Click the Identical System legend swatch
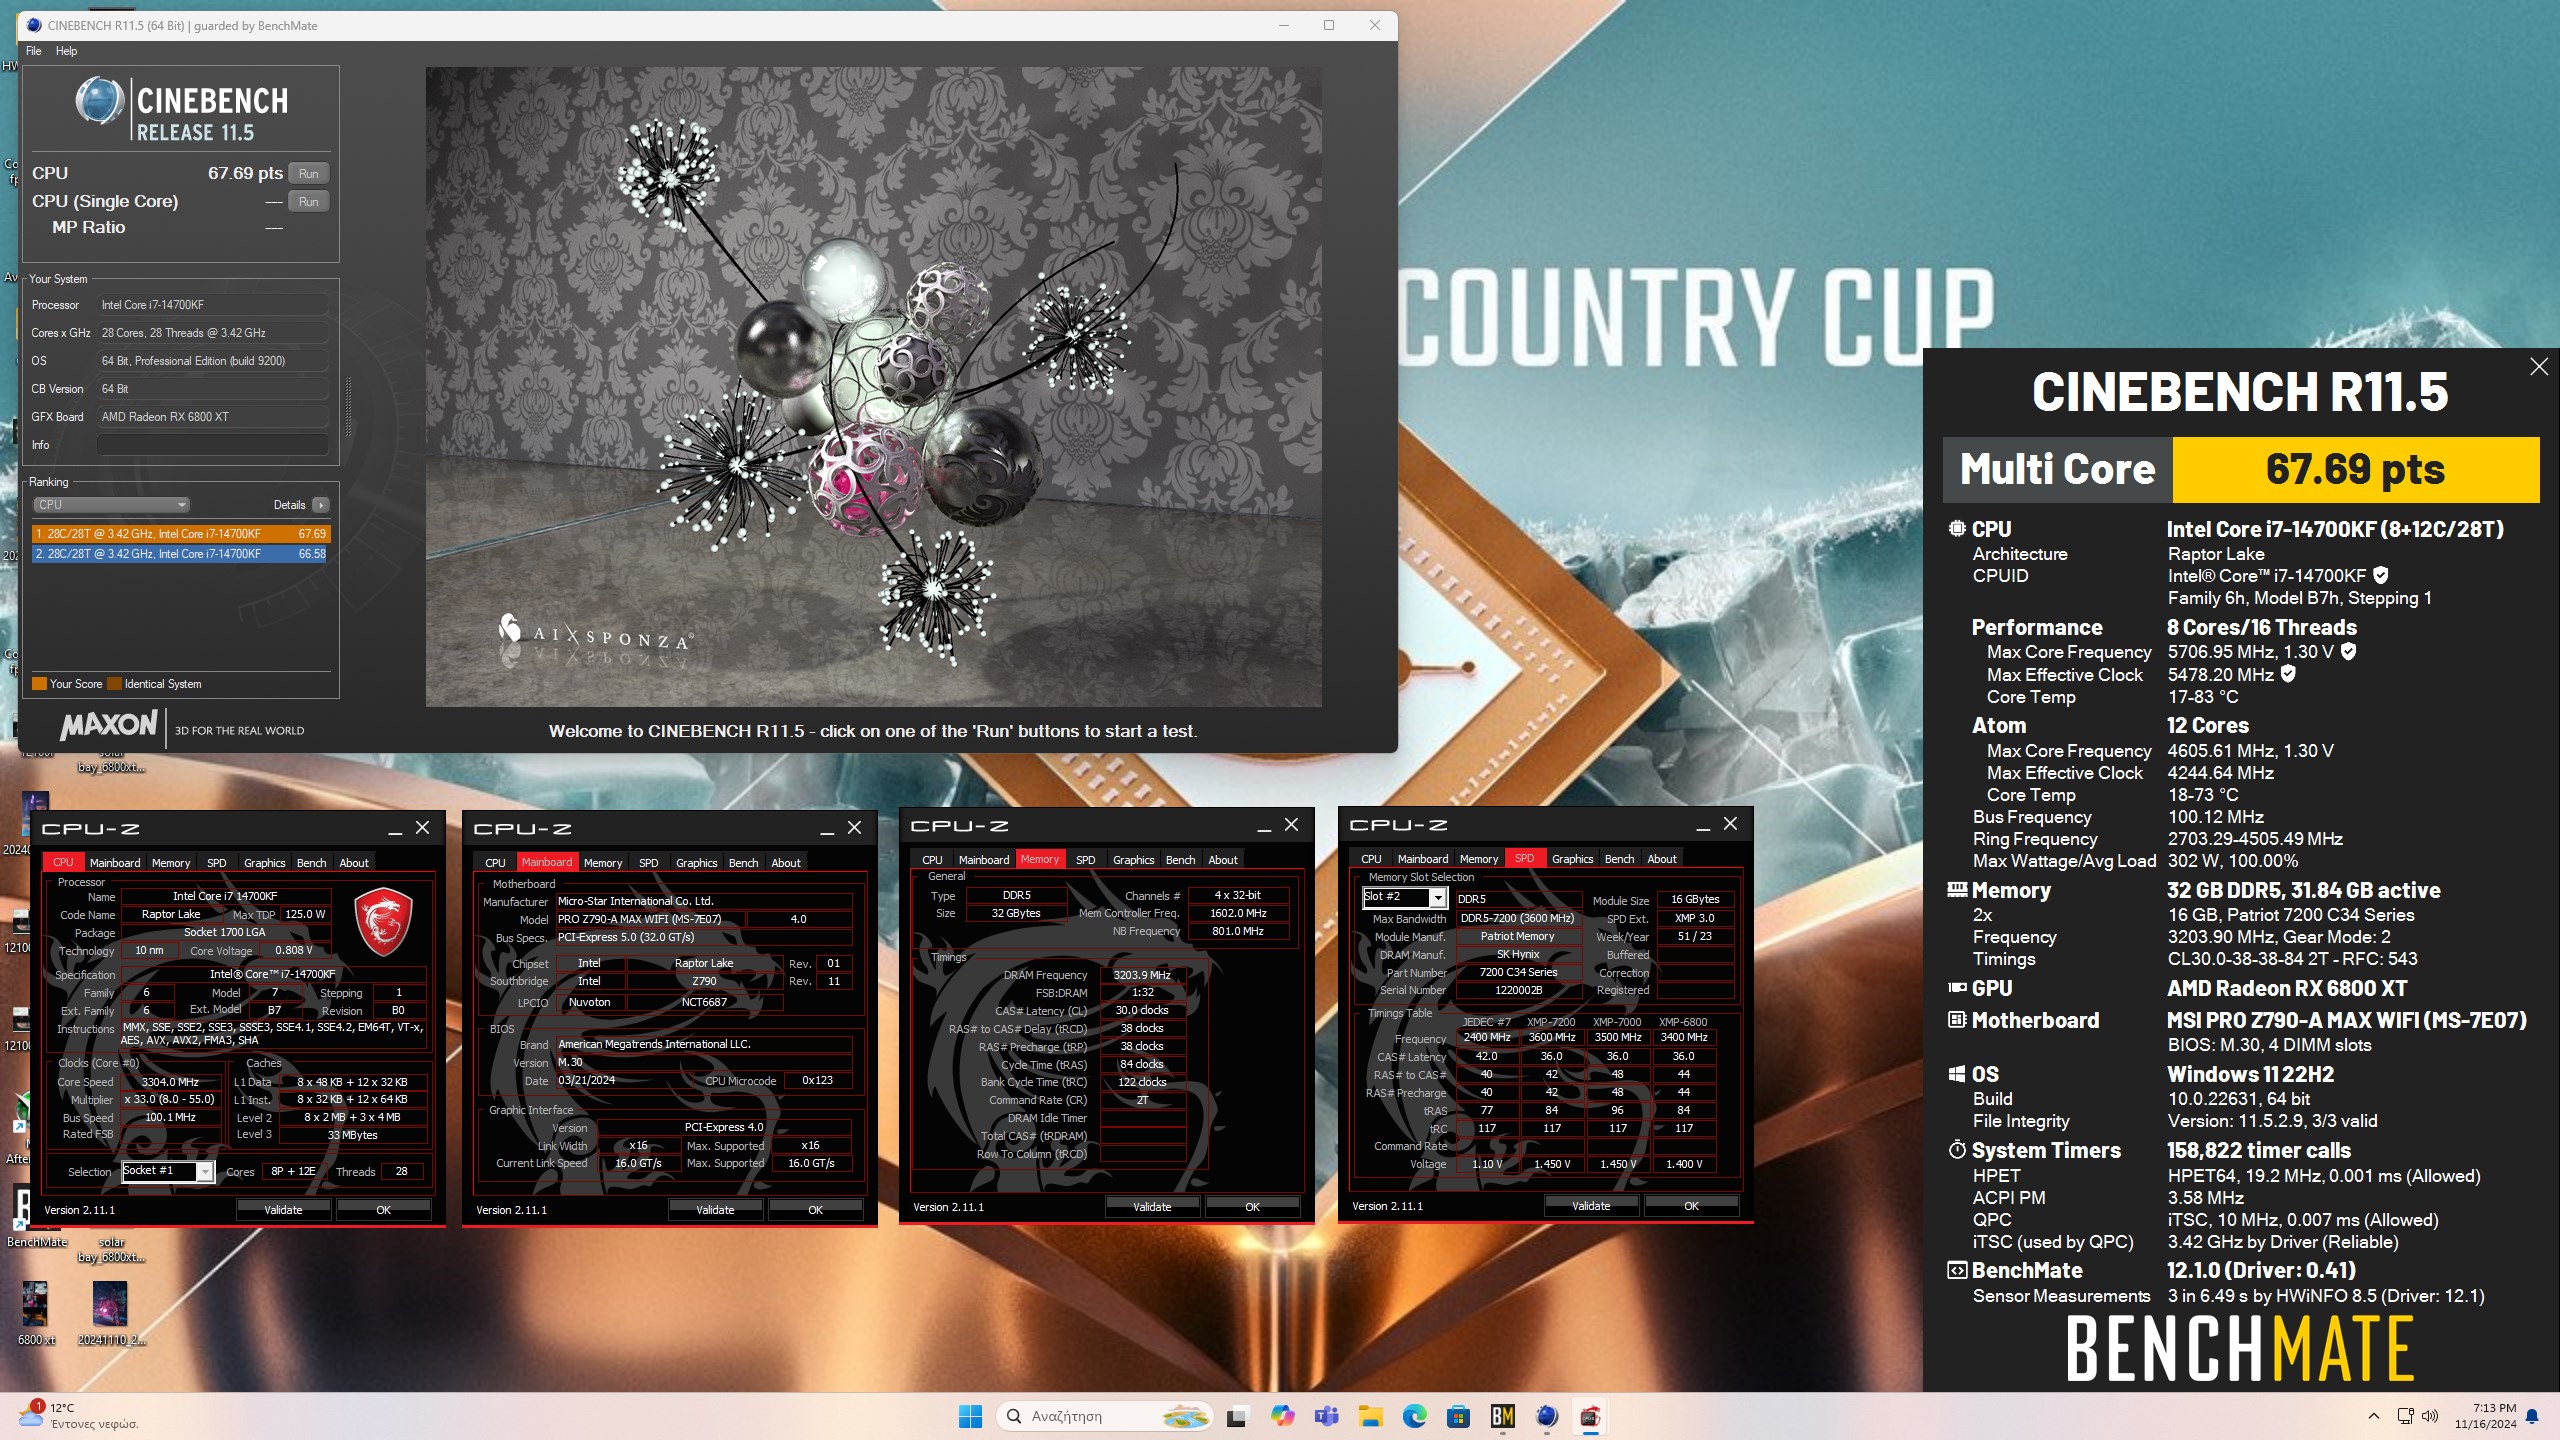 114,684
